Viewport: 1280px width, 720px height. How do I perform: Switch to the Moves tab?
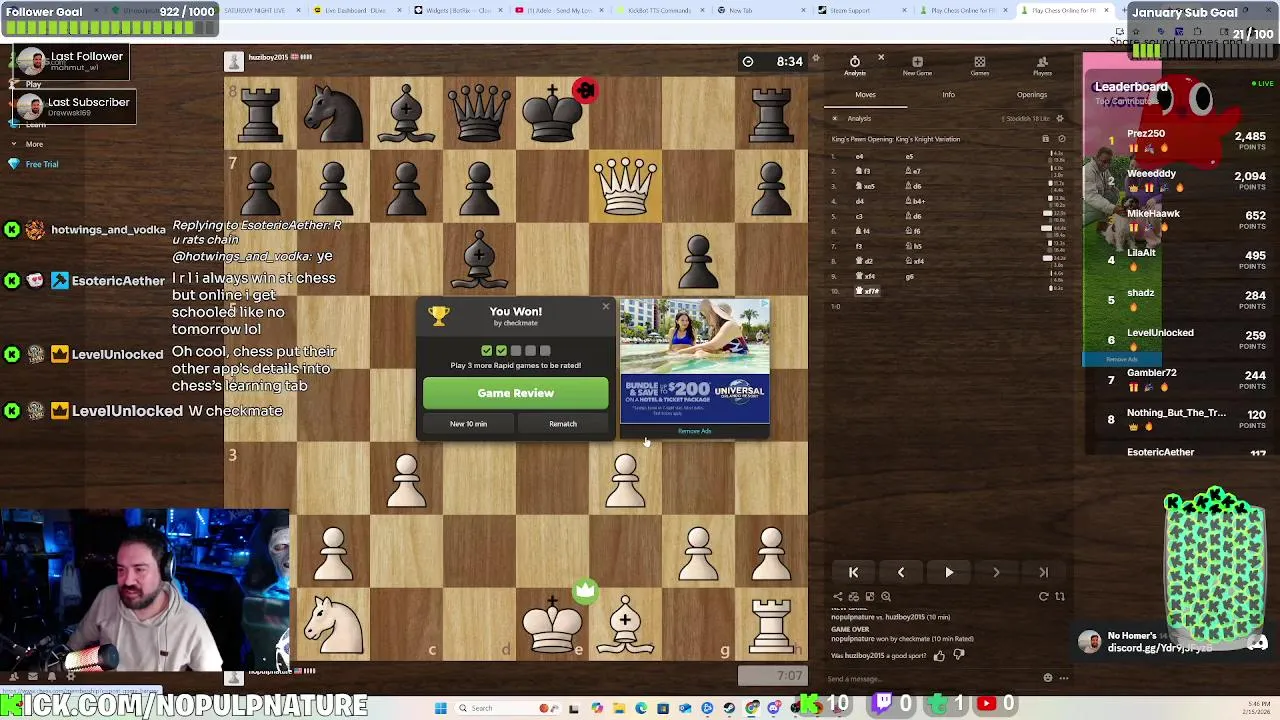point(865,95)
